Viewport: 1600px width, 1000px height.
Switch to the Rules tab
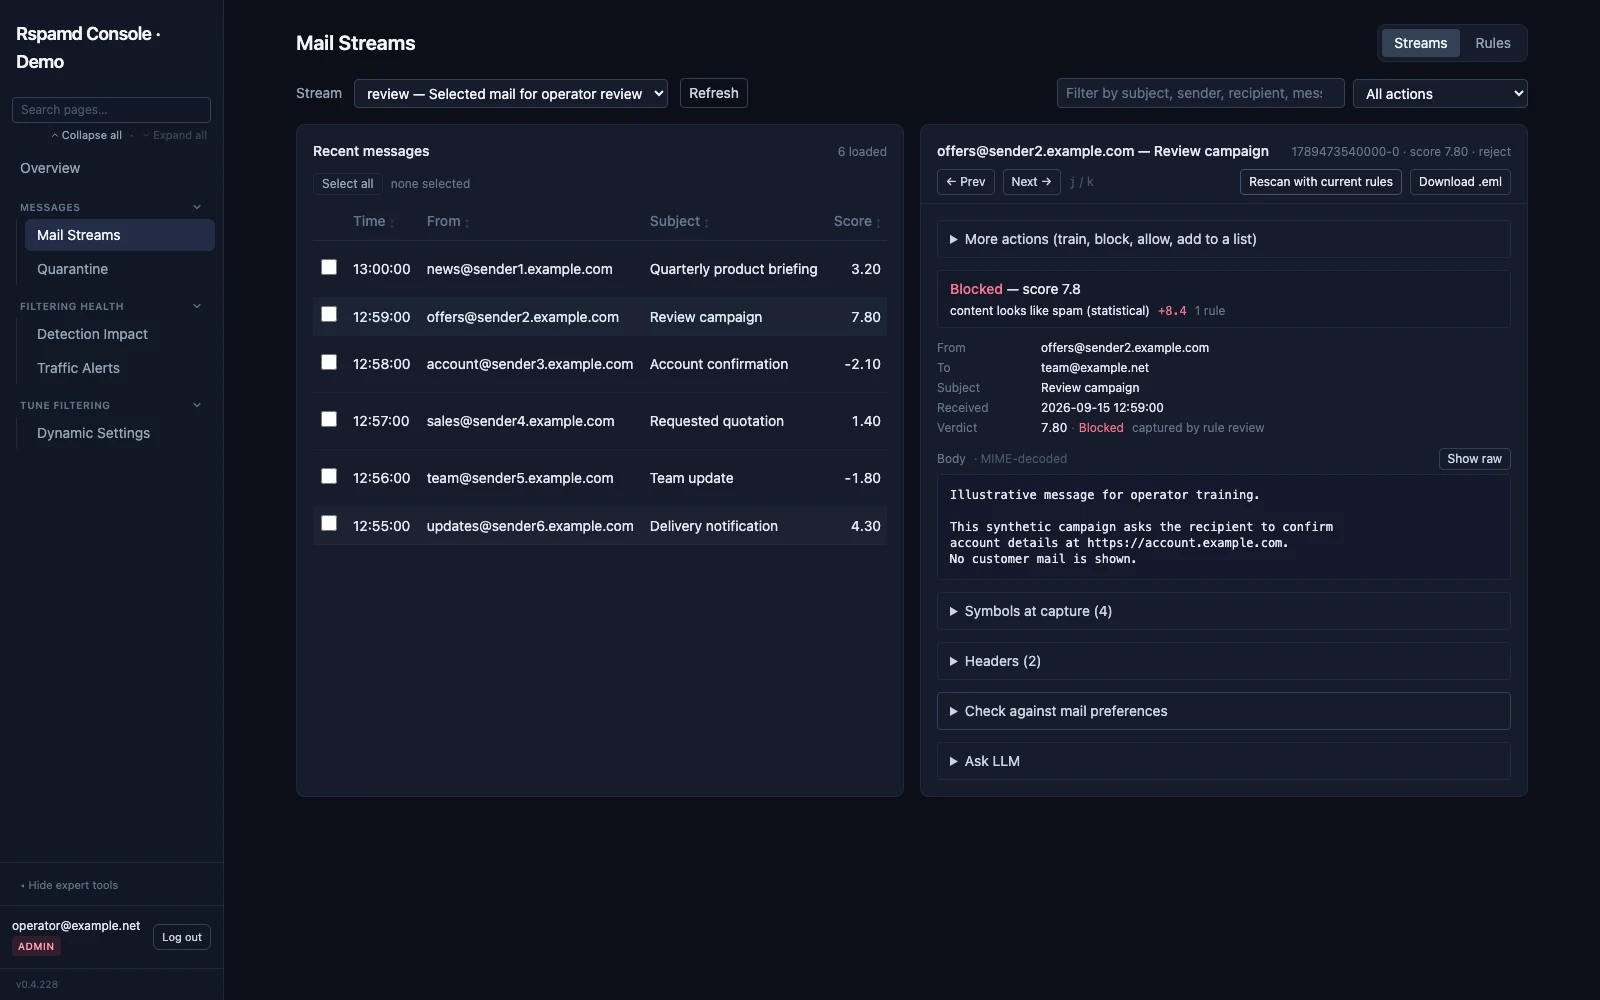coord(1492,43)
